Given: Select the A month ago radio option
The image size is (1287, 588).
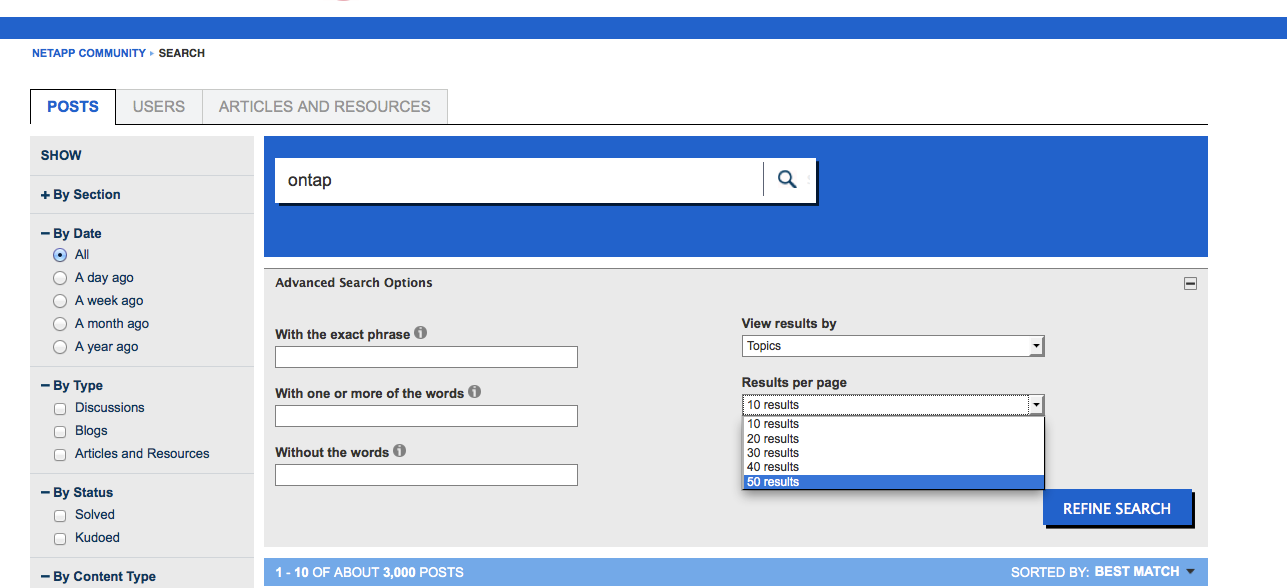Looking at the screenshot, I should 60,324.
